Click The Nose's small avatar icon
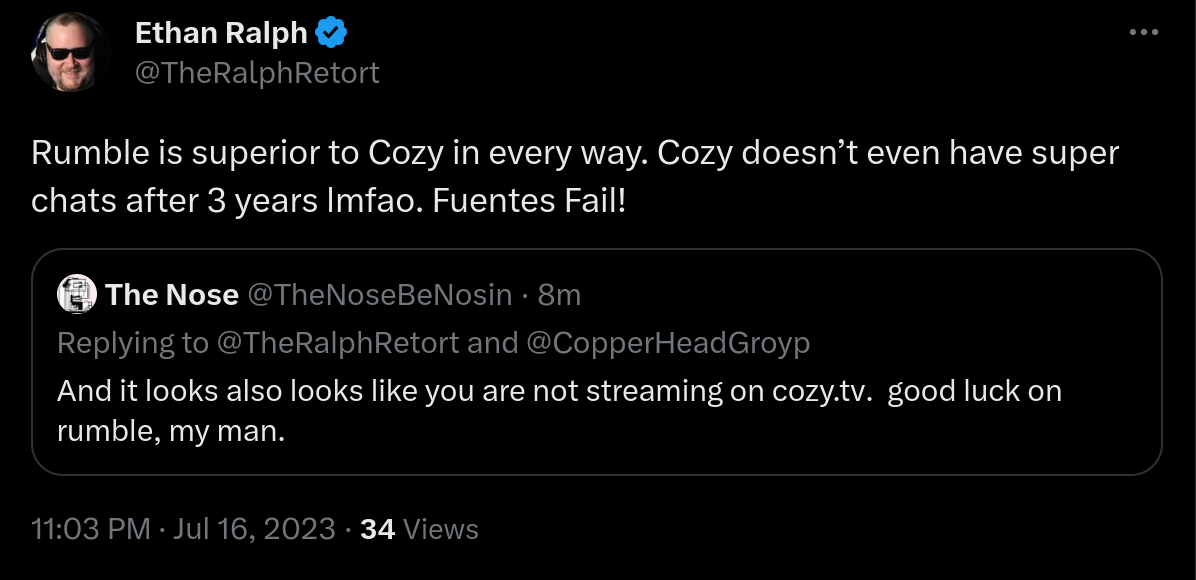Viewport: 1196px width, 580px height. coord(78,295)
